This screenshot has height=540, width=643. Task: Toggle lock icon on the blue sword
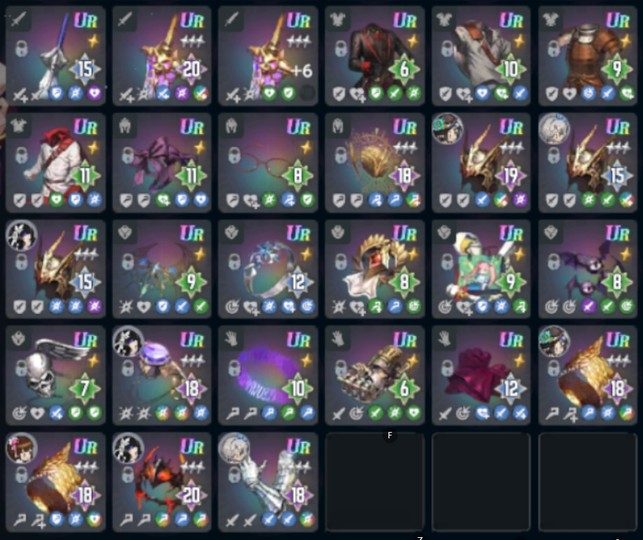click(21, 48)
